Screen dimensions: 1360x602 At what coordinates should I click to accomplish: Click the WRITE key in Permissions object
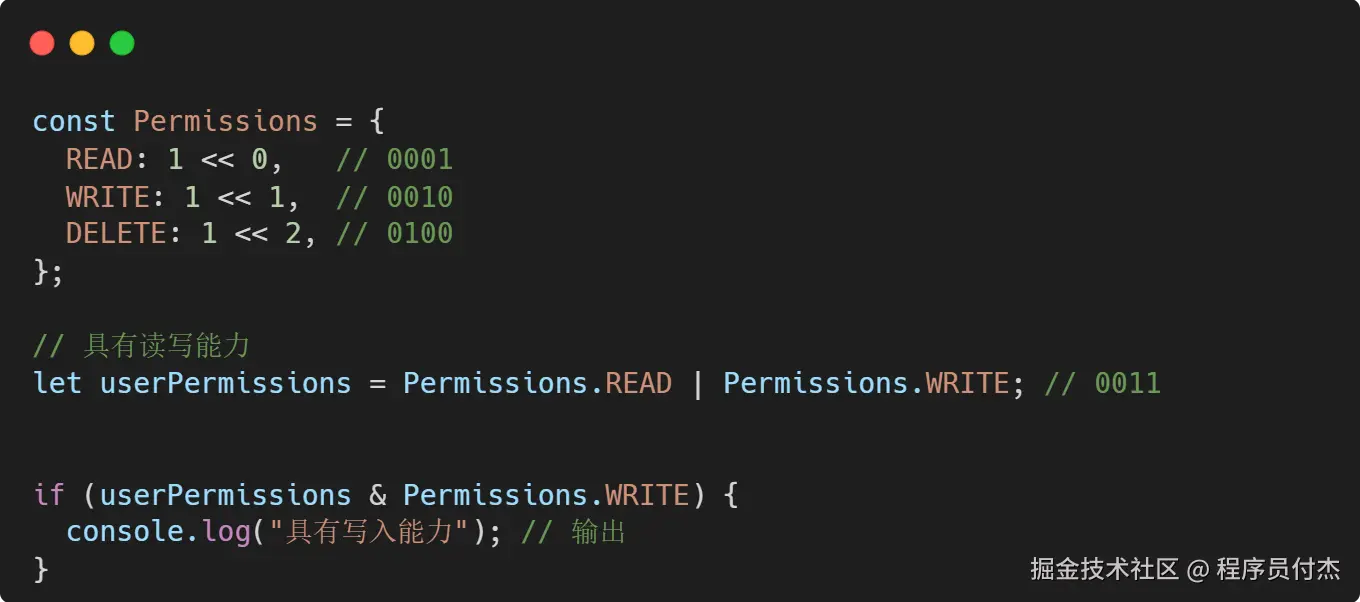(x=107, y=196)
